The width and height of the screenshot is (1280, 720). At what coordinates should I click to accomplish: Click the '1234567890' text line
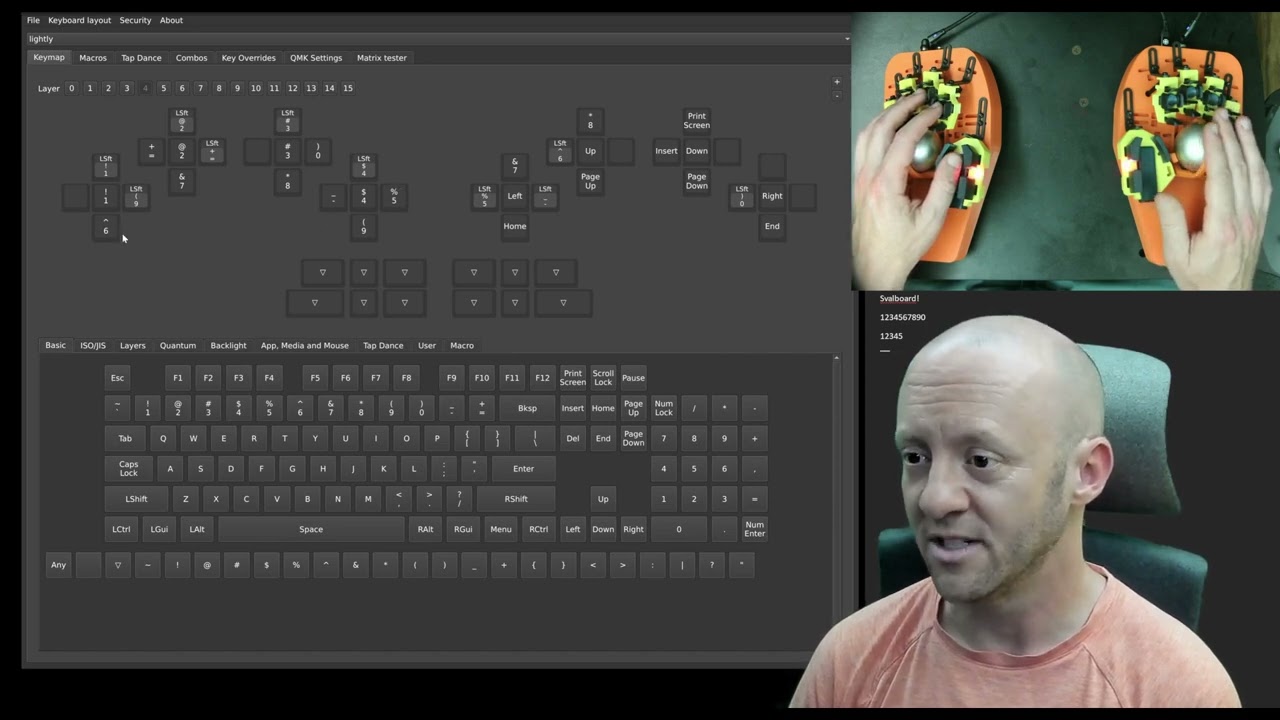(902, 318)
